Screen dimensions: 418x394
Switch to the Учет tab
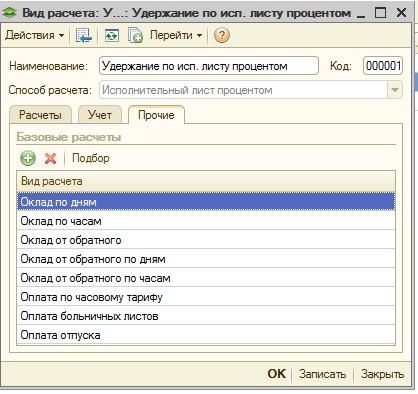pyautogui.click(x=100, y=115)
